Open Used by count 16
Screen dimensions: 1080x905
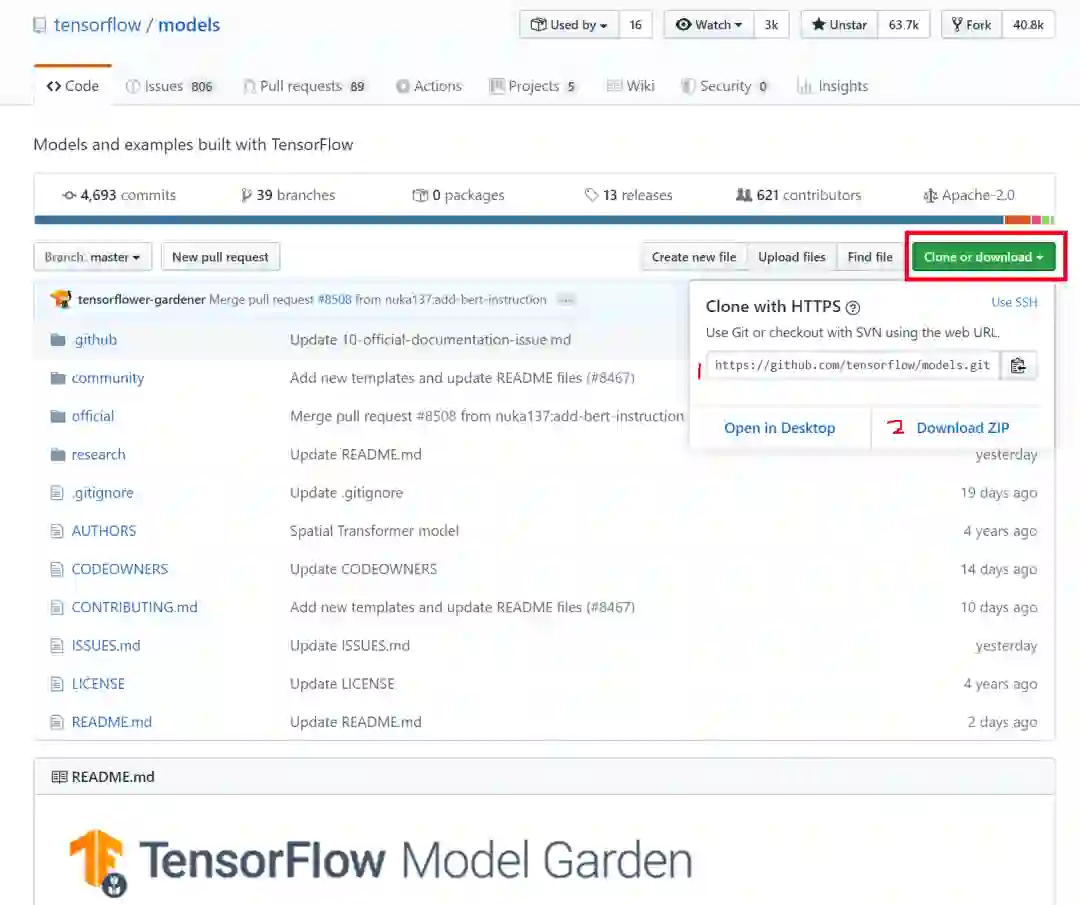point(635,25)
